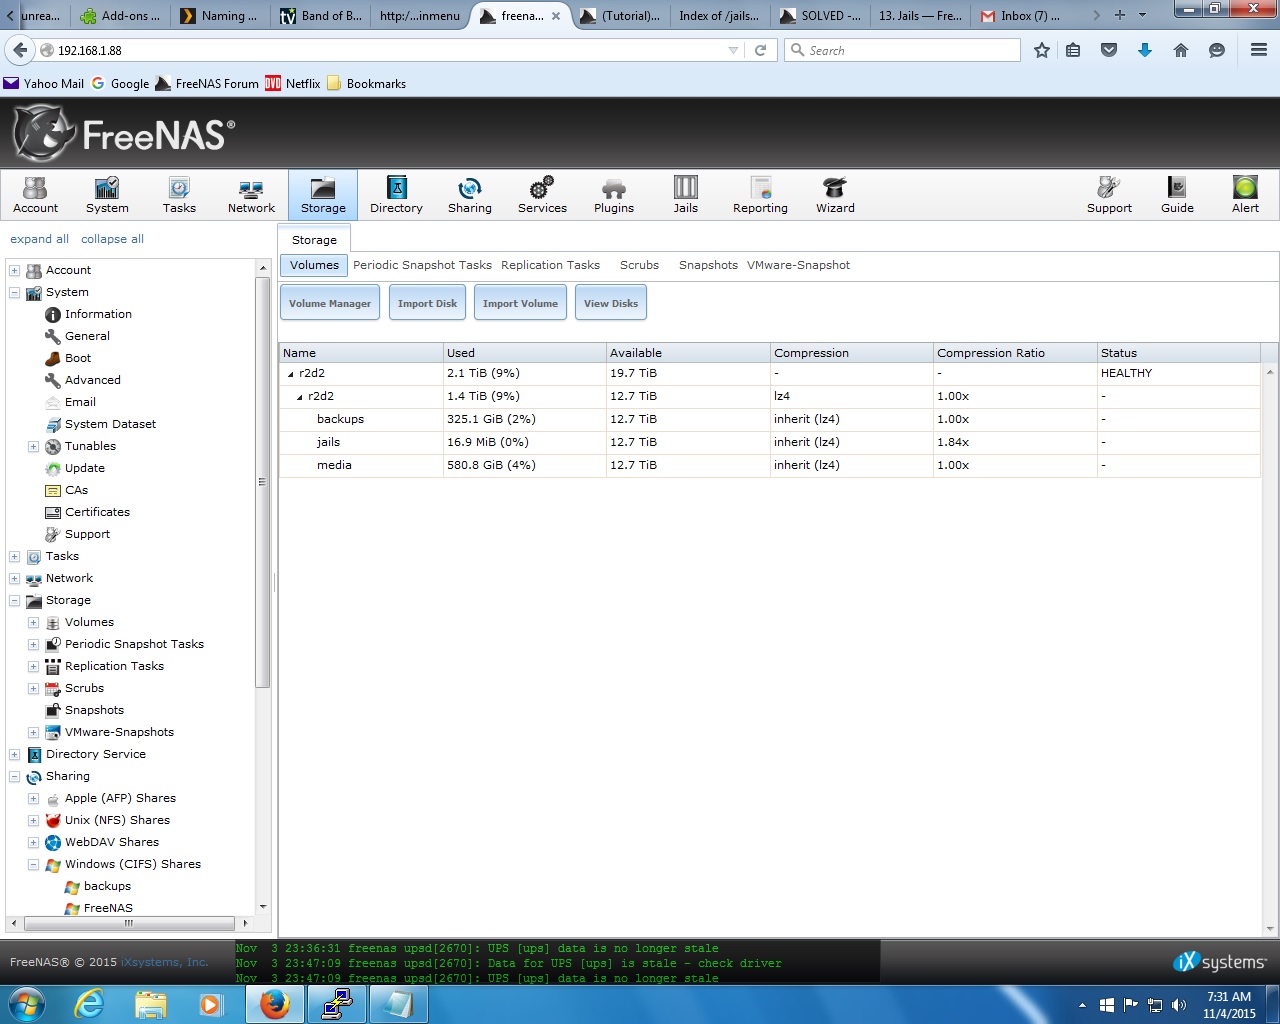Open the Sharing toolbar icon
1280x1024 pixels.
[x=469, y=194]
